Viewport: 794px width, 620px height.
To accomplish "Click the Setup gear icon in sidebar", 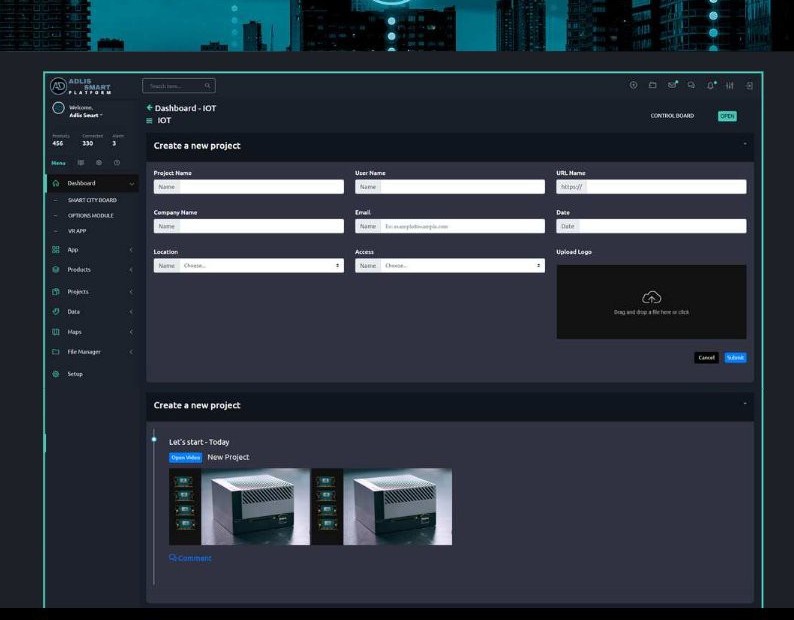I will tap(56, 374).
